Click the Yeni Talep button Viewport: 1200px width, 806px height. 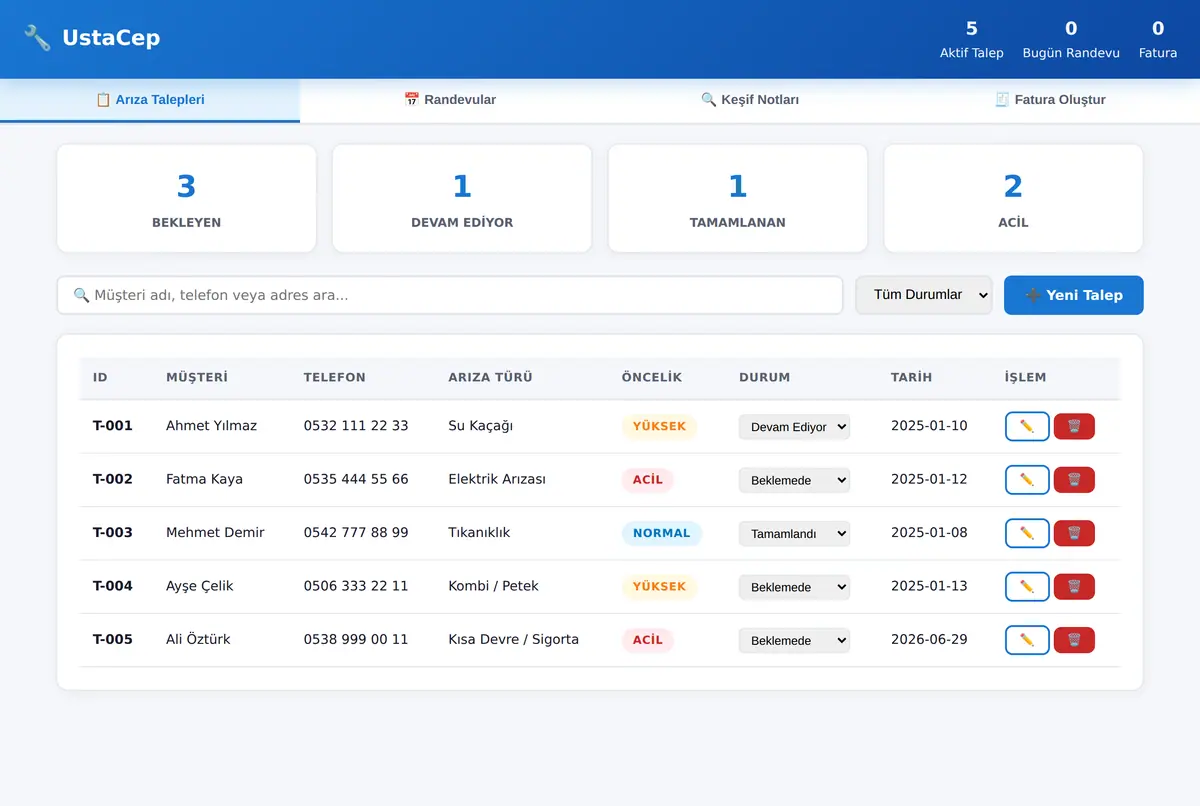click(x=1074, y=295)
